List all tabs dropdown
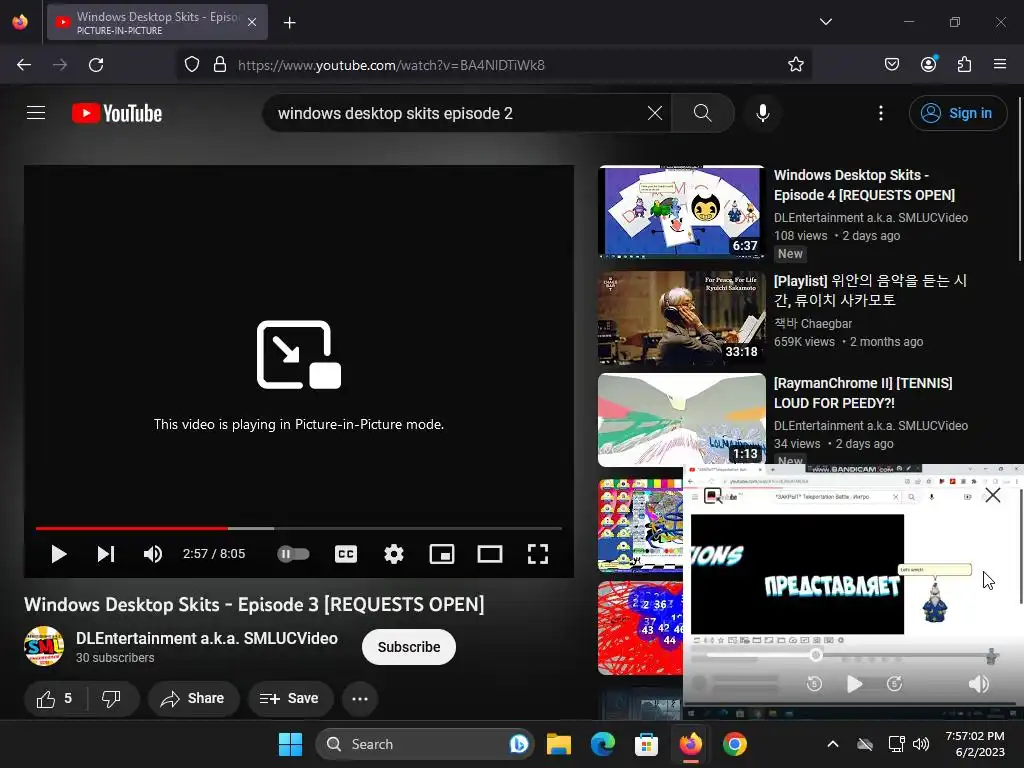This screenshot has height=768, width=1024. (x=825, y=22)
